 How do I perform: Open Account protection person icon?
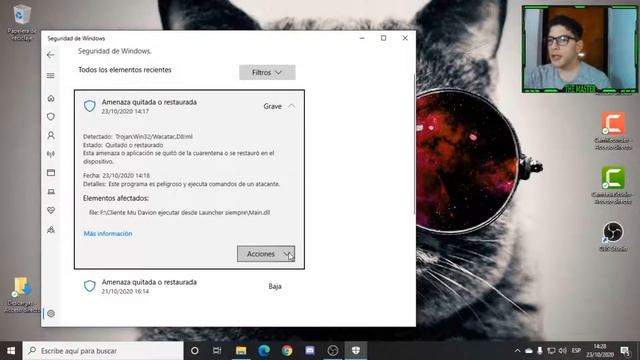click(51, 135)
